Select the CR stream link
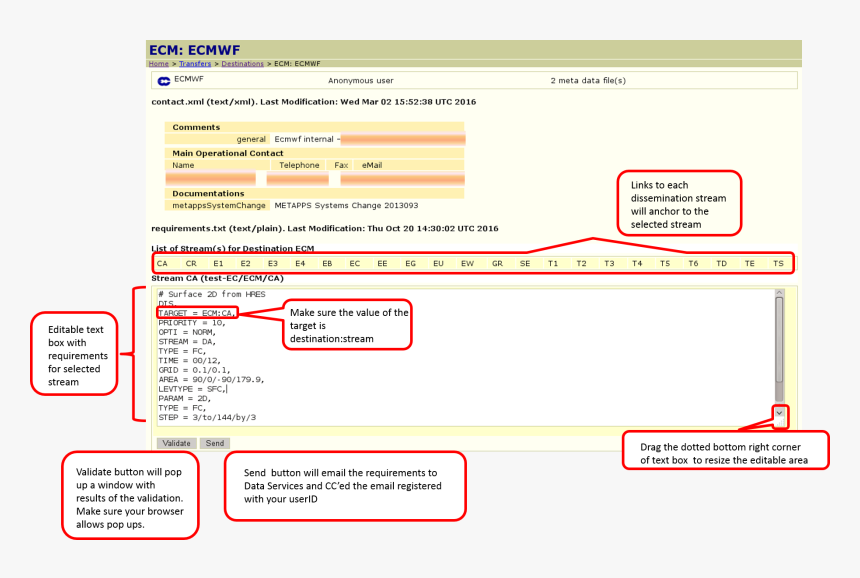This screenshot has width=860, height=578. [x=190, y=263]
